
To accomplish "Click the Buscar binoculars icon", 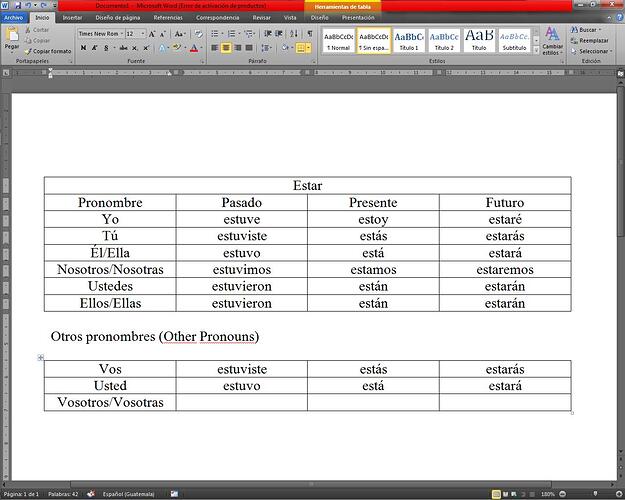I will point(574,30).
